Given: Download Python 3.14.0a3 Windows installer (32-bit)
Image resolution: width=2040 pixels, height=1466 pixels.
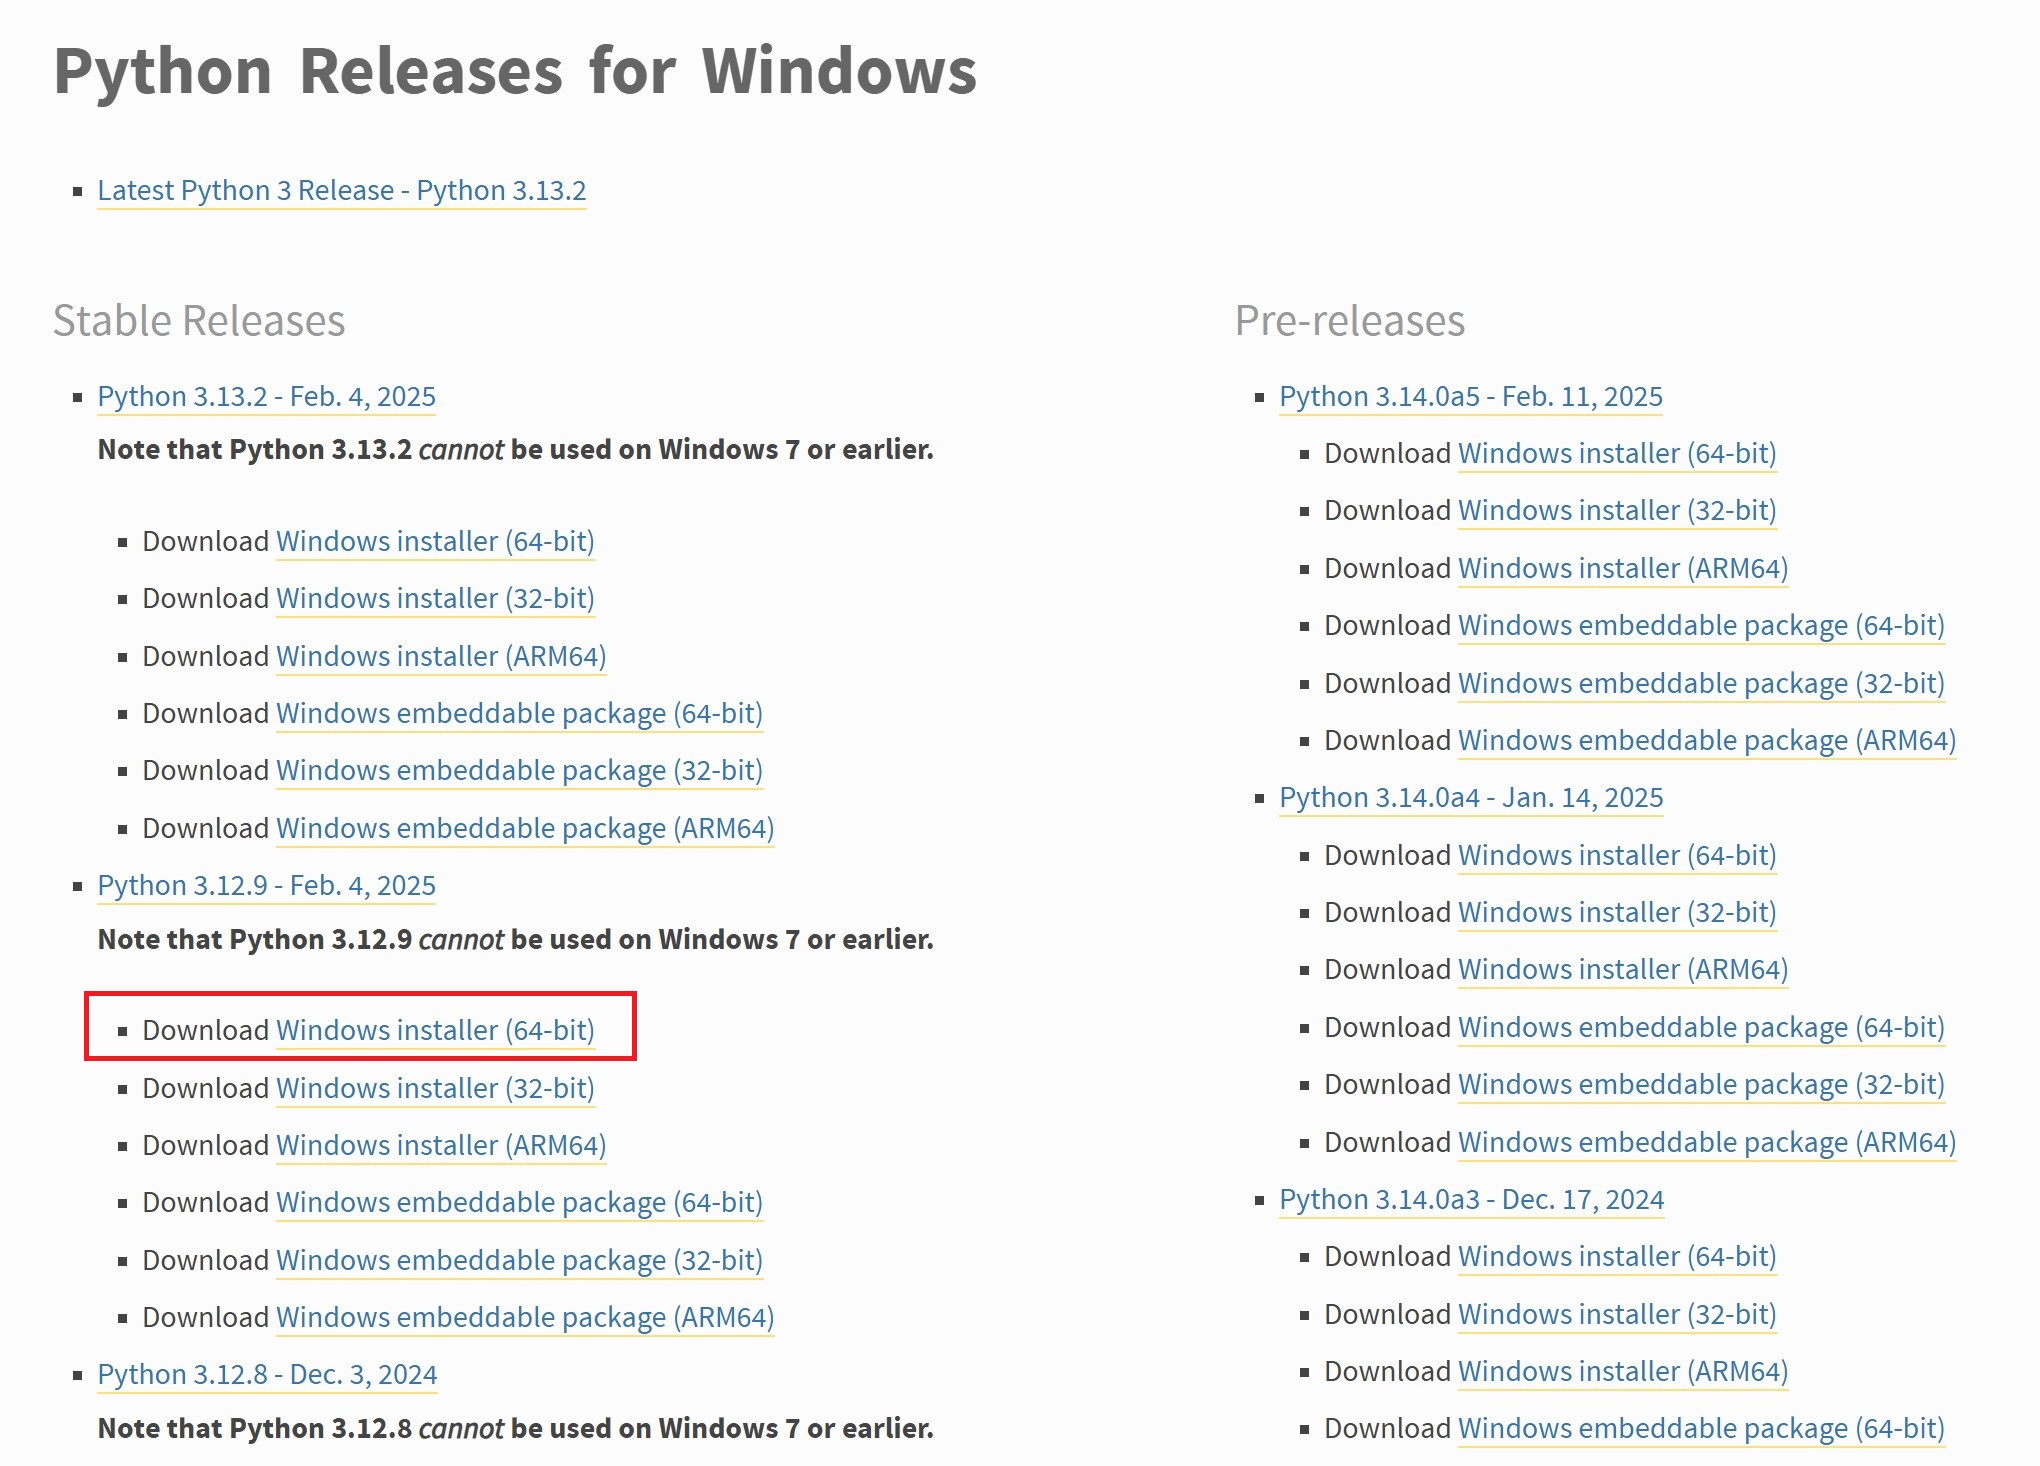Looking at the screenshot, I should (x=1617, y=1314).
